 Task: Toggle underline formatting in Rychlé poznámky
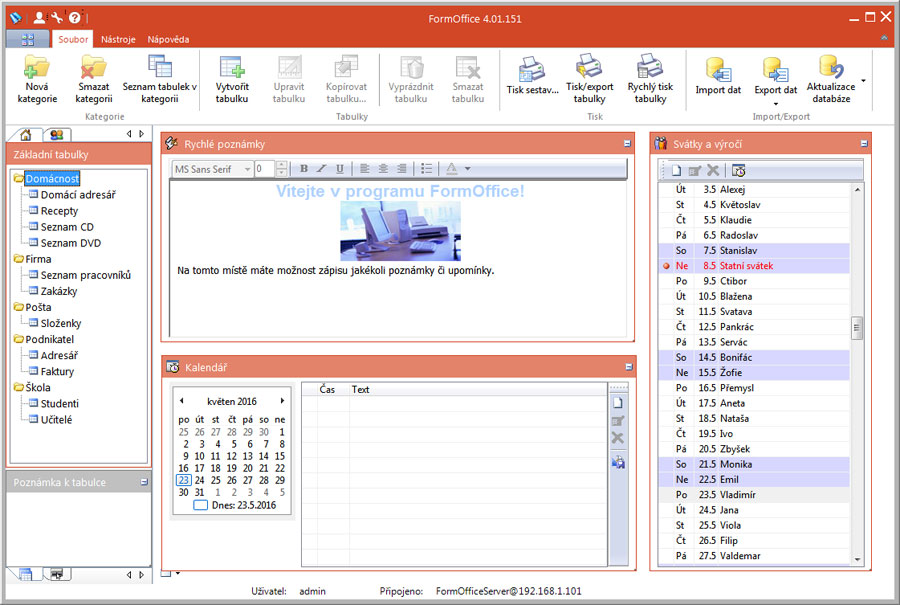[x=340, y=169]
